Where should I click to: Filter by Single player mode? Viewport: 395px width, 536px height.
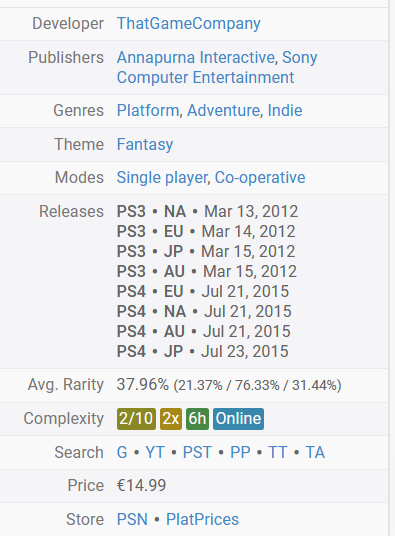(162, 178)
